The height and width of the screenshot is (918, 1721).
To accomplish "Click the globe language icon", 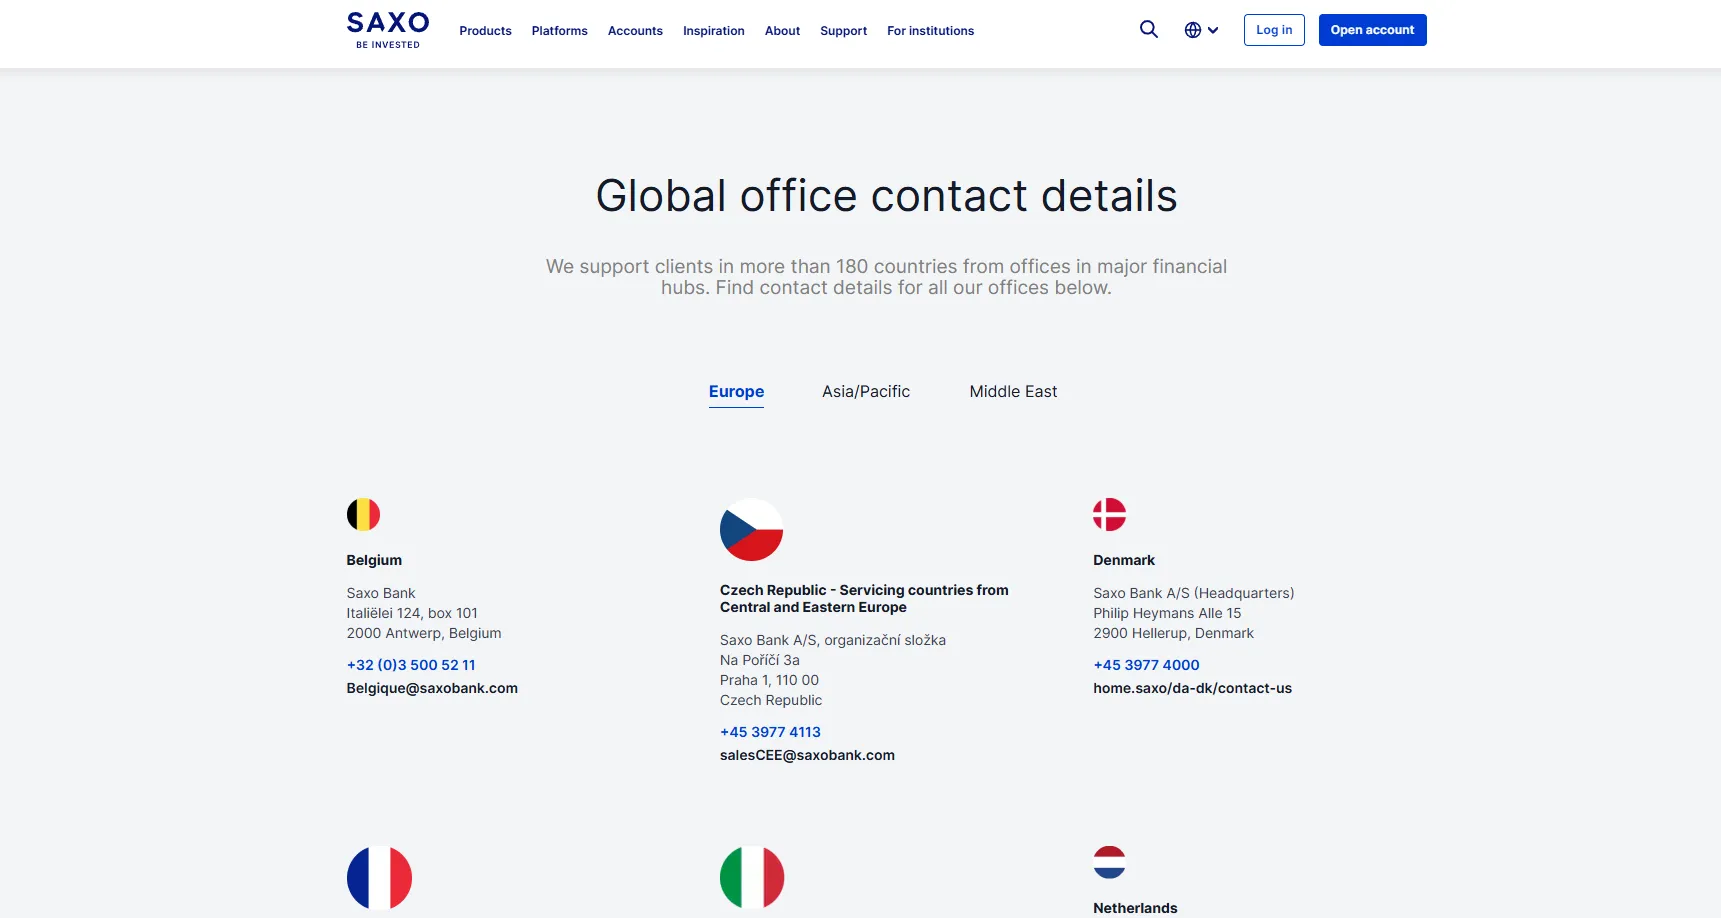I will click(1193, 30).
